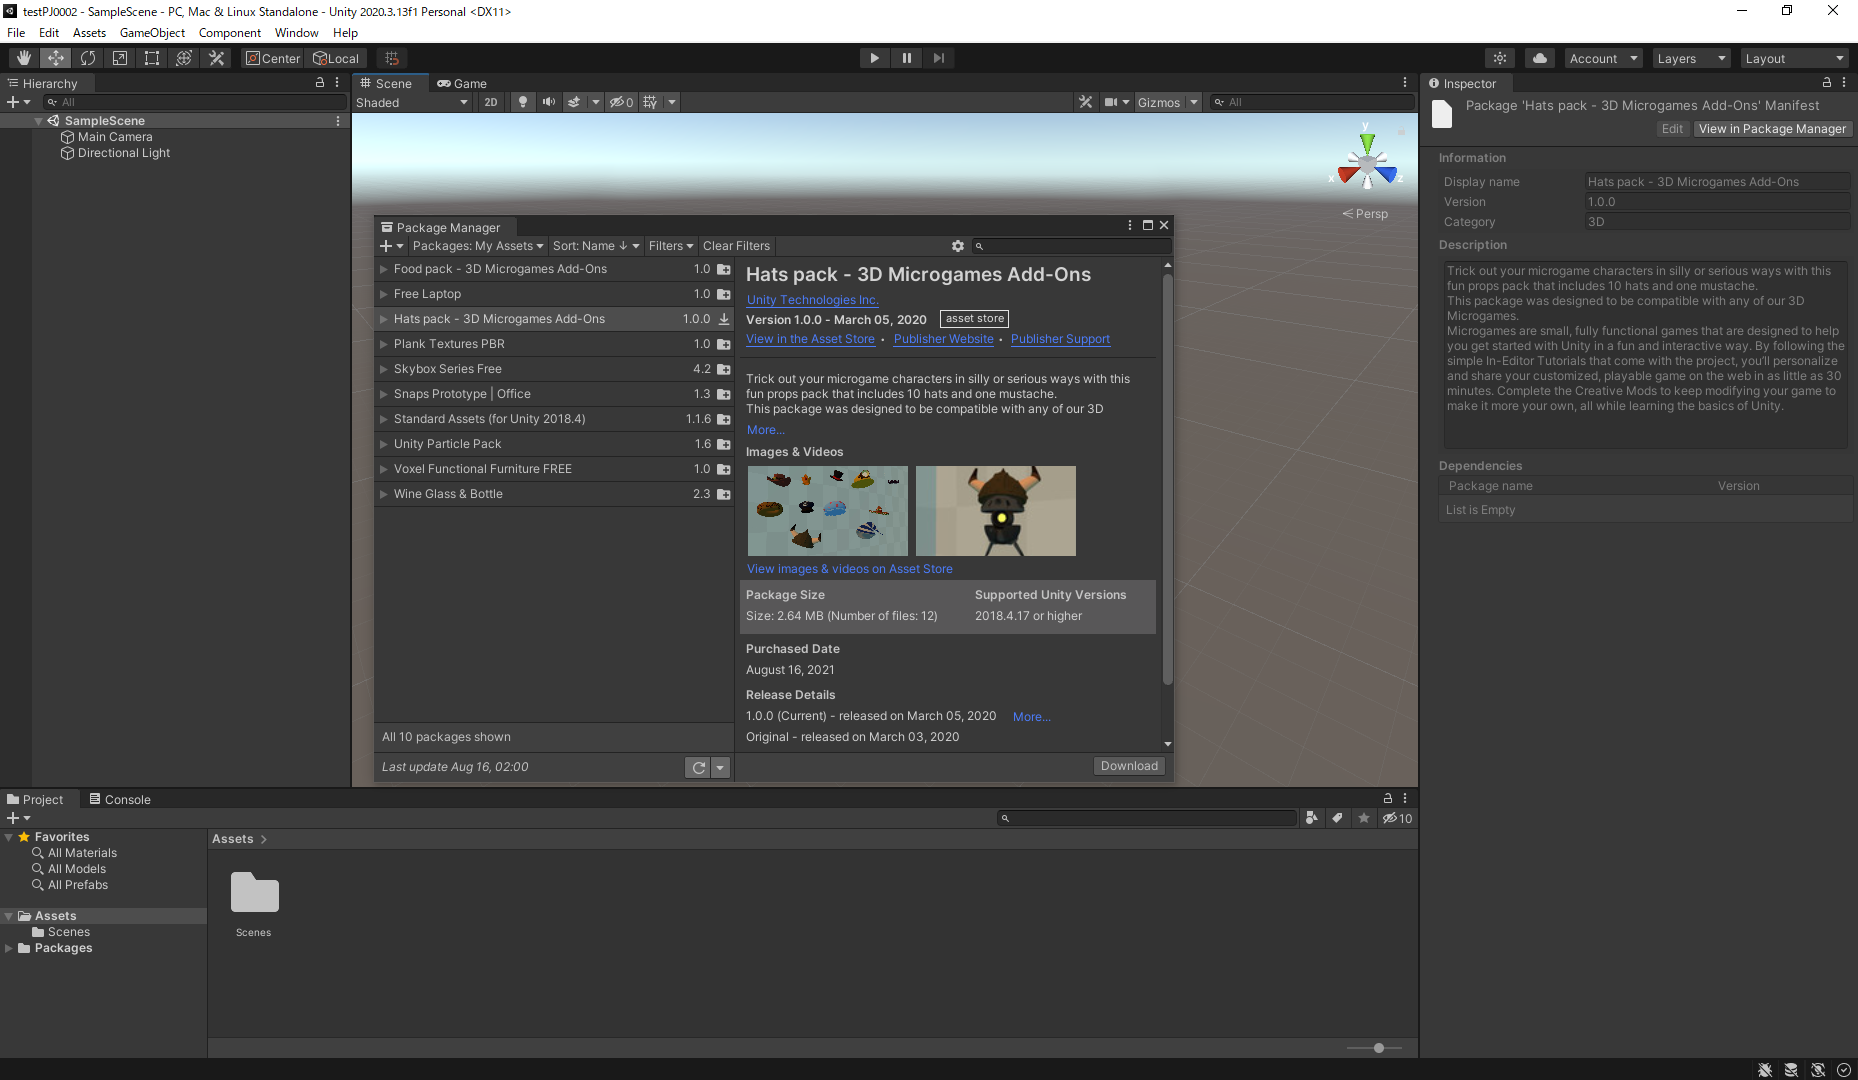Screen dimensions: 1858x1080
Task: Open Sort: Name dropdown
Action: 595,246
